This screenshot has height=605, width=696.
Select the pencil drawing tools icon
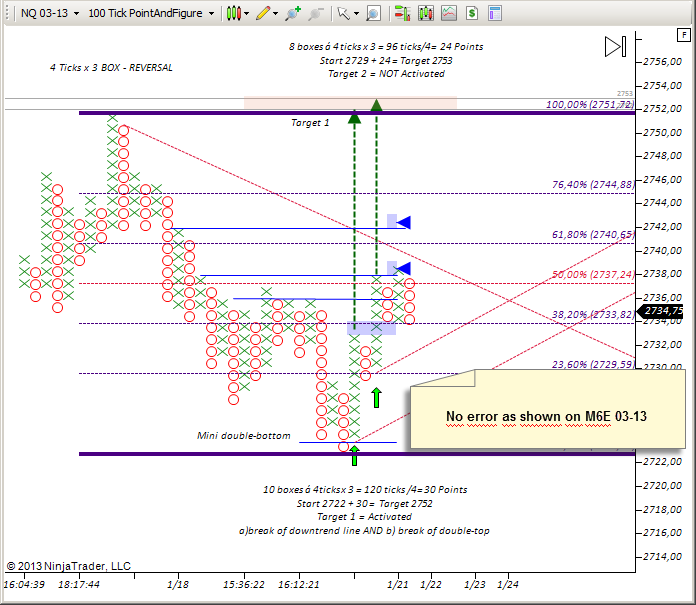tap(263, 13)
